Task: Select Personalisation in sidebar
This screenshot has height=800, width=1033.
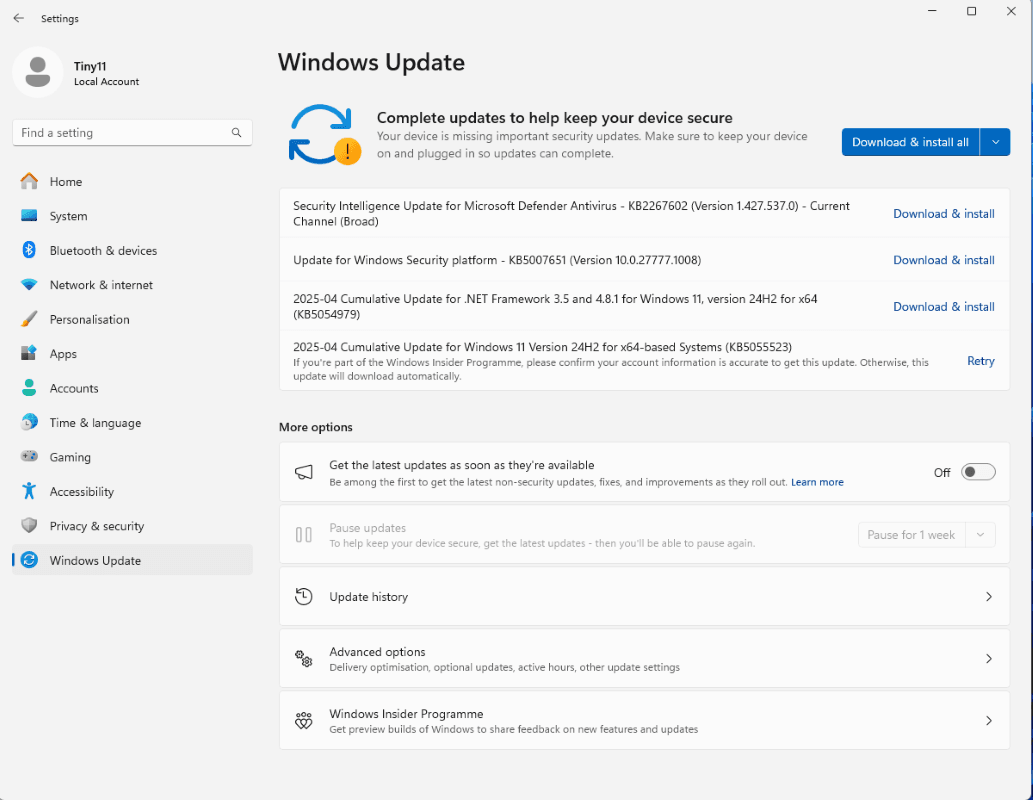Action: pos(132,319)
